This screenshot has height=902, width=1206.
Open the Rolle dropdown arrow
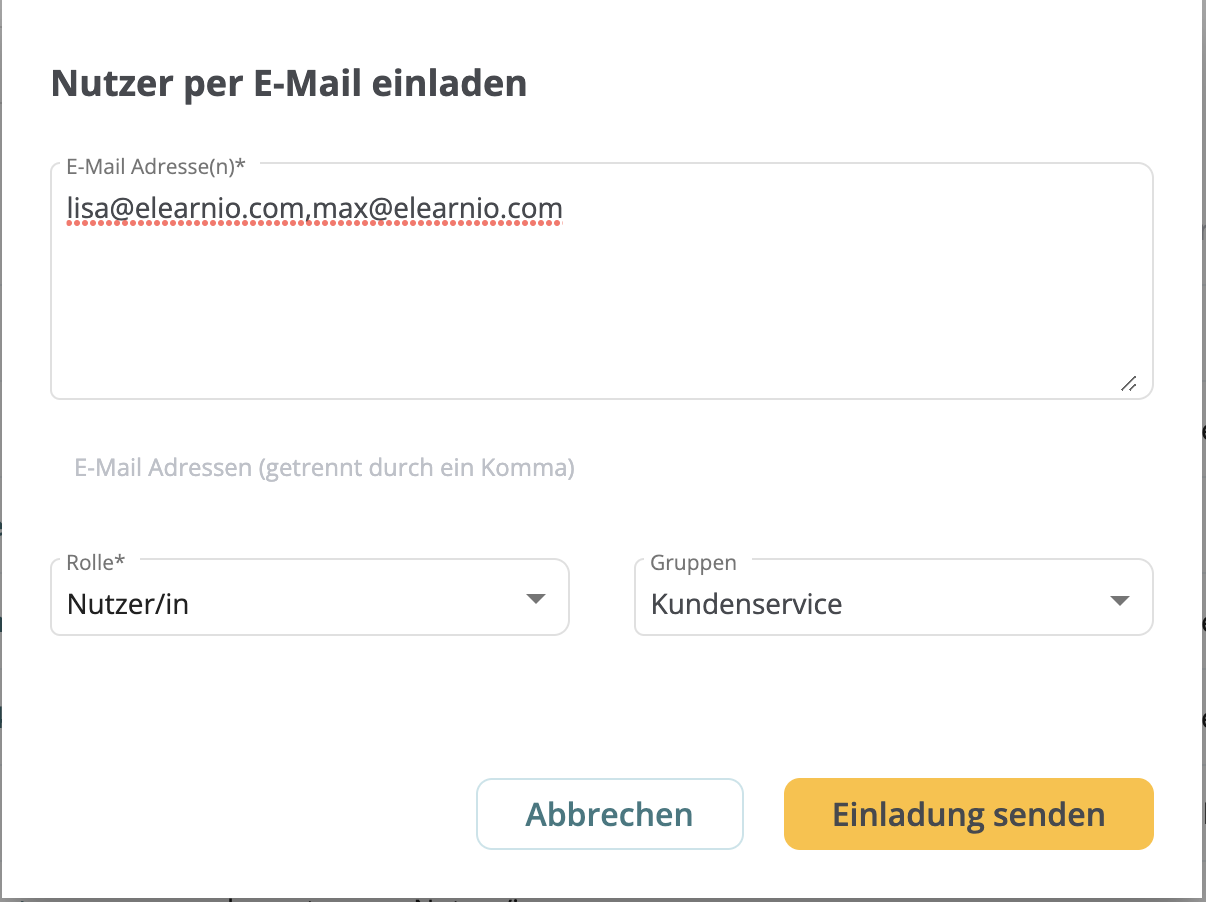[x=536, y=599]
